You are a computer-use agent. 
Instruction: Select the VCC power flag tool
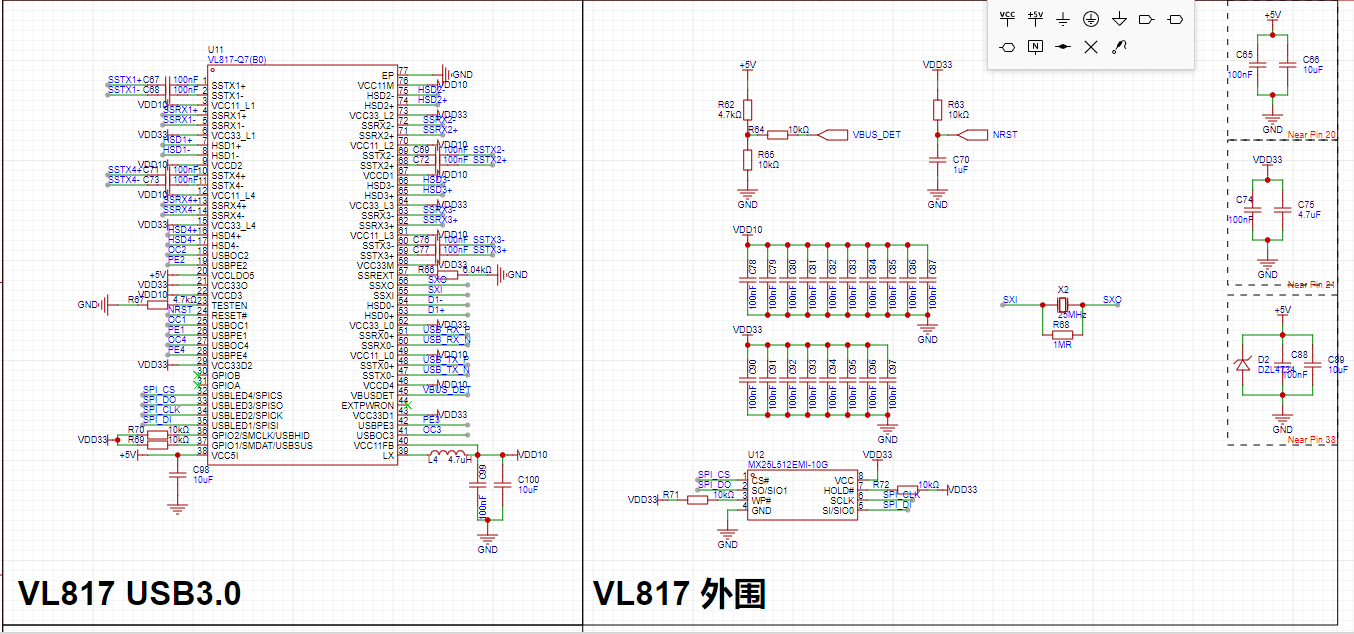click(x=1008, y=18)
